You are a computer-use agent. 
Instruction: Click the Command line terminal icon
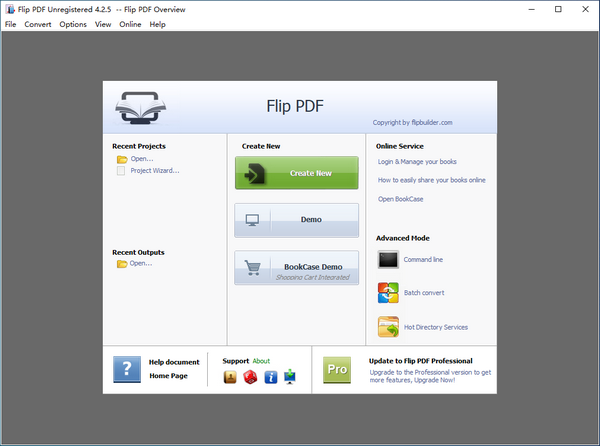(x=388, y=260)
